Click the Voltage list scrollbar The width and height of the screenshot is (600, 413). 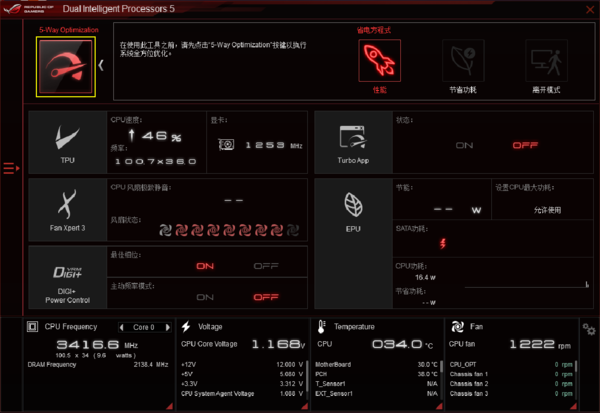(x=307, y=378)
